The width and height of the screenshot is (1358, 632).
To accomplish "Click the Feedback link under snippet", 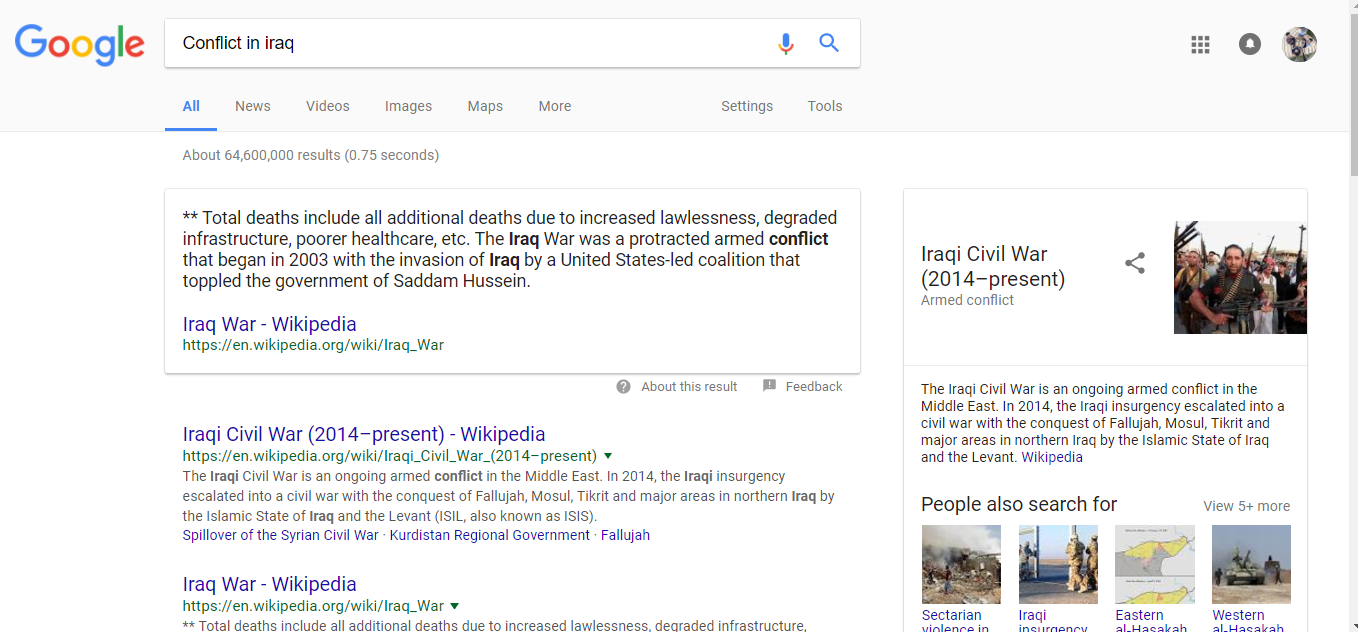I will tap(814, 387).
